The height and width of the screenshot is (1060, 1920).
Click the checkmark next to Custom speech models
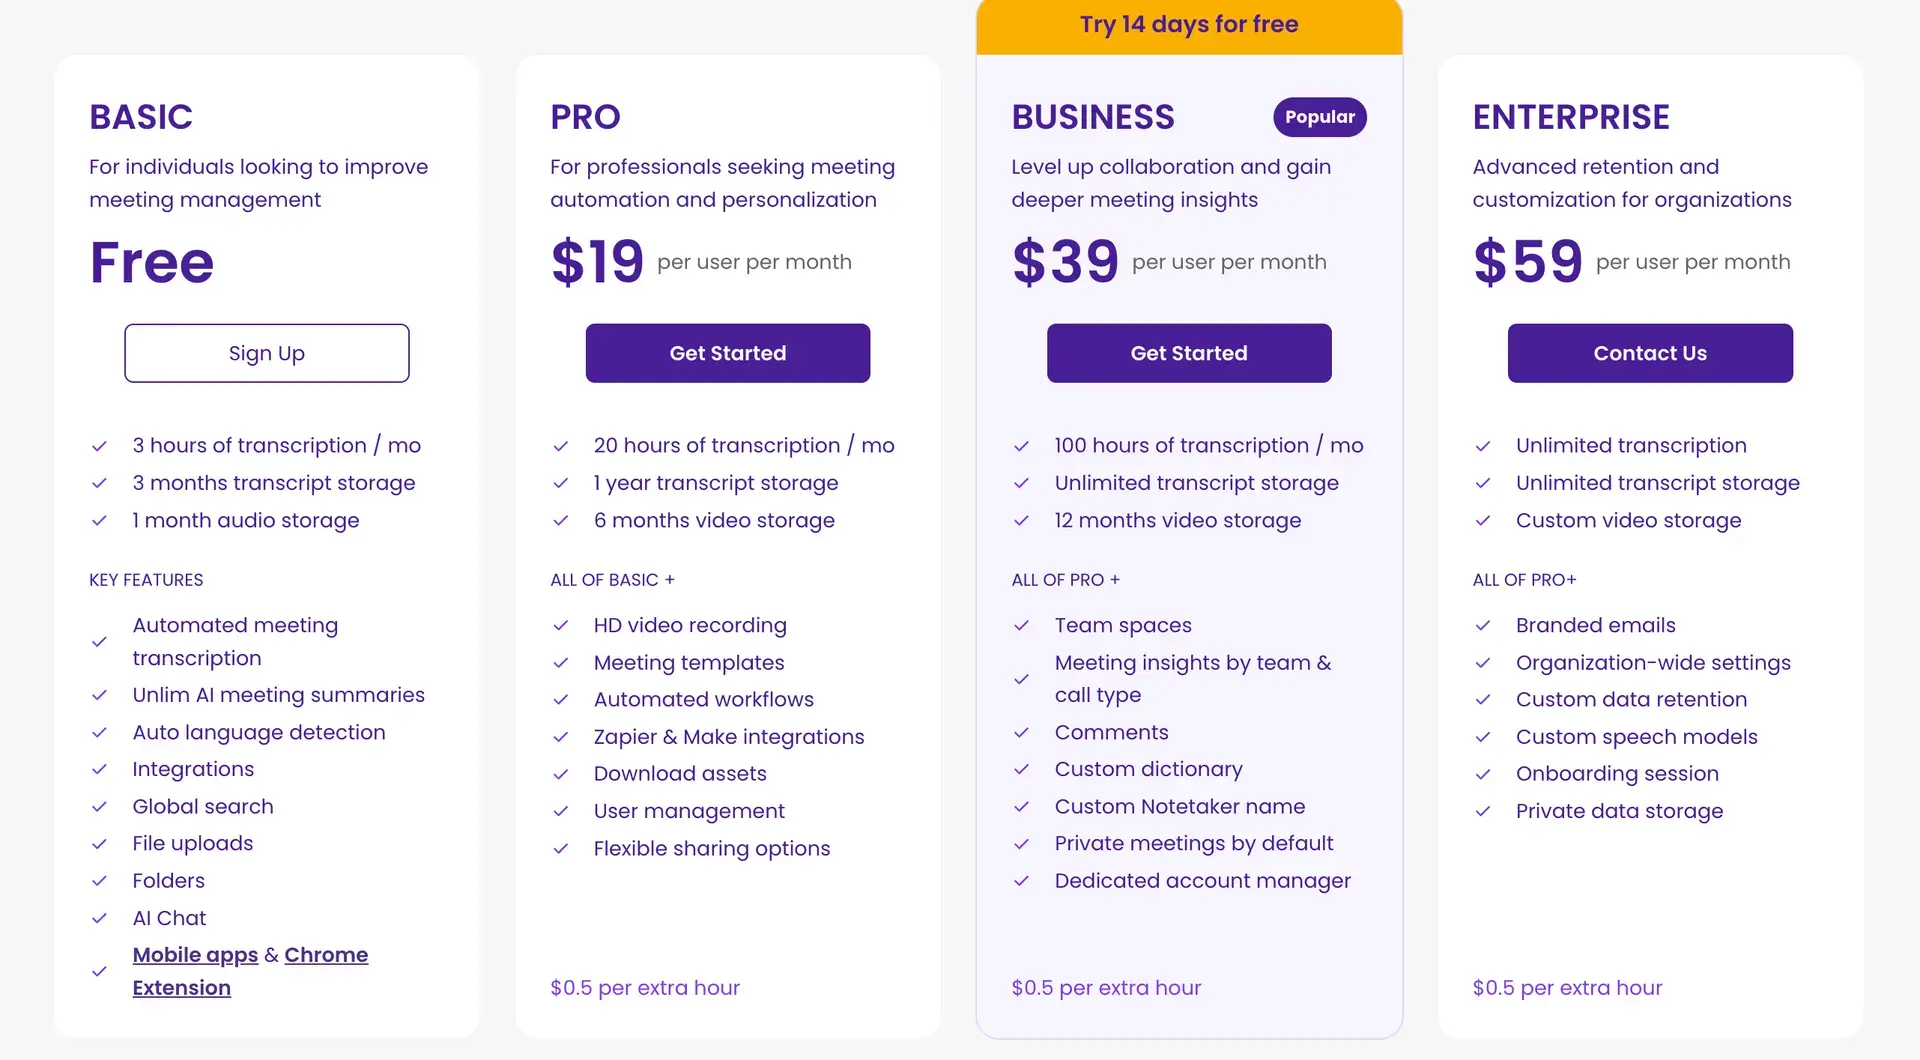click(1484, 737)
